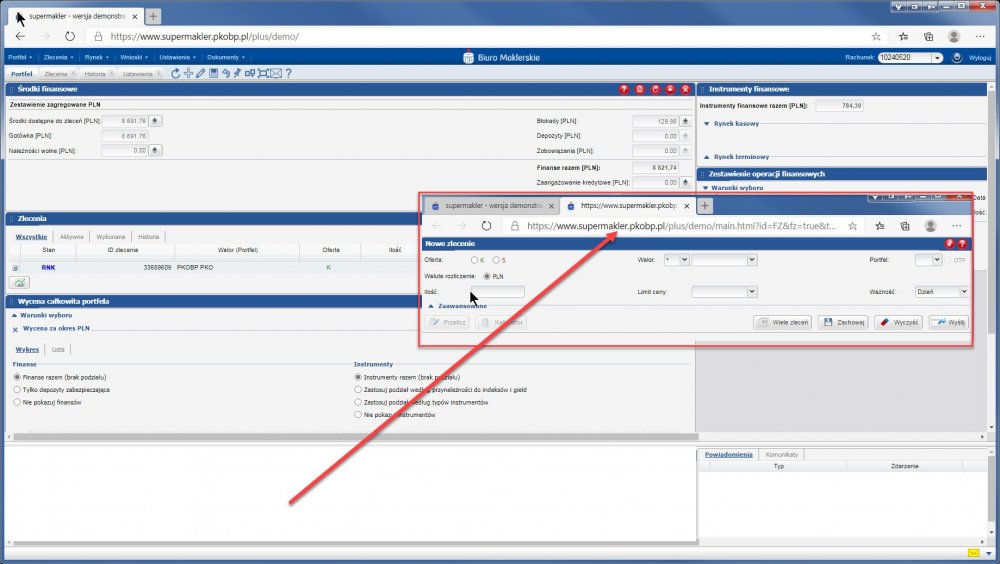Click the red help icon on Środki finansowe header
The width and height of the screenshot is (1000, 564).
click(x=624, y=89)
